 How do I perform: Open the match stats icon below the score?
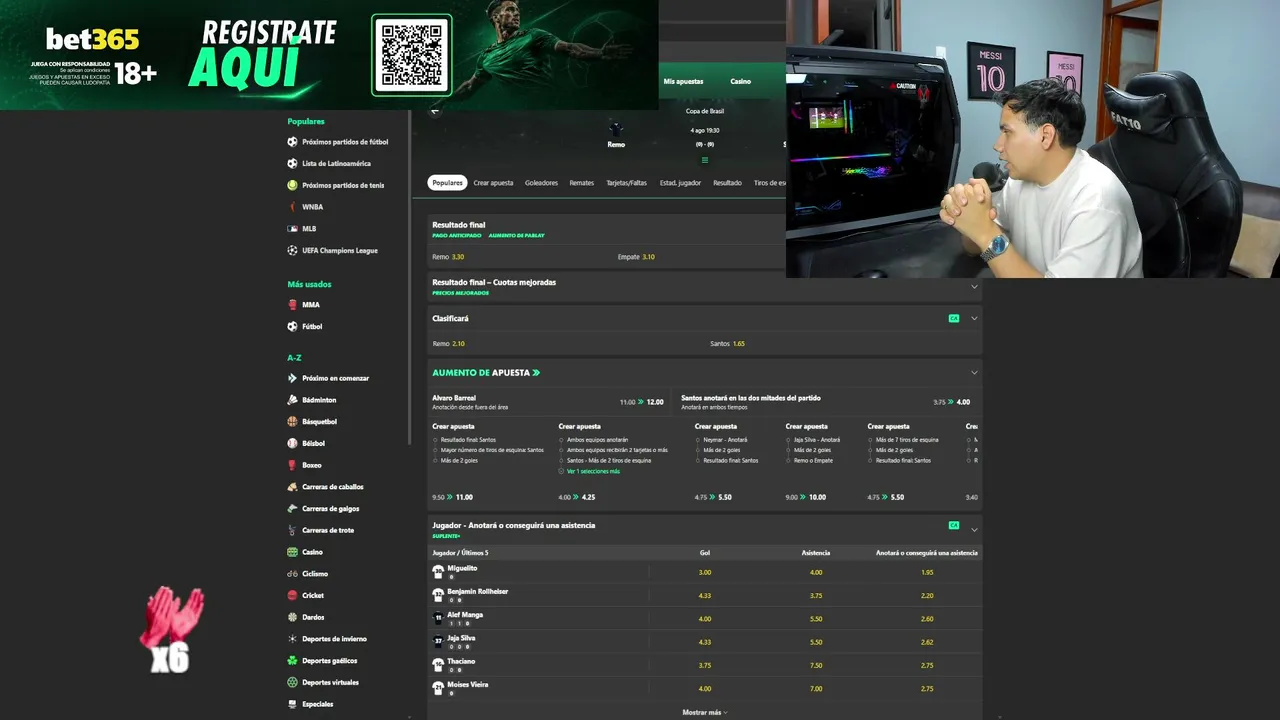pyautogui.click(x=705, y=160)
